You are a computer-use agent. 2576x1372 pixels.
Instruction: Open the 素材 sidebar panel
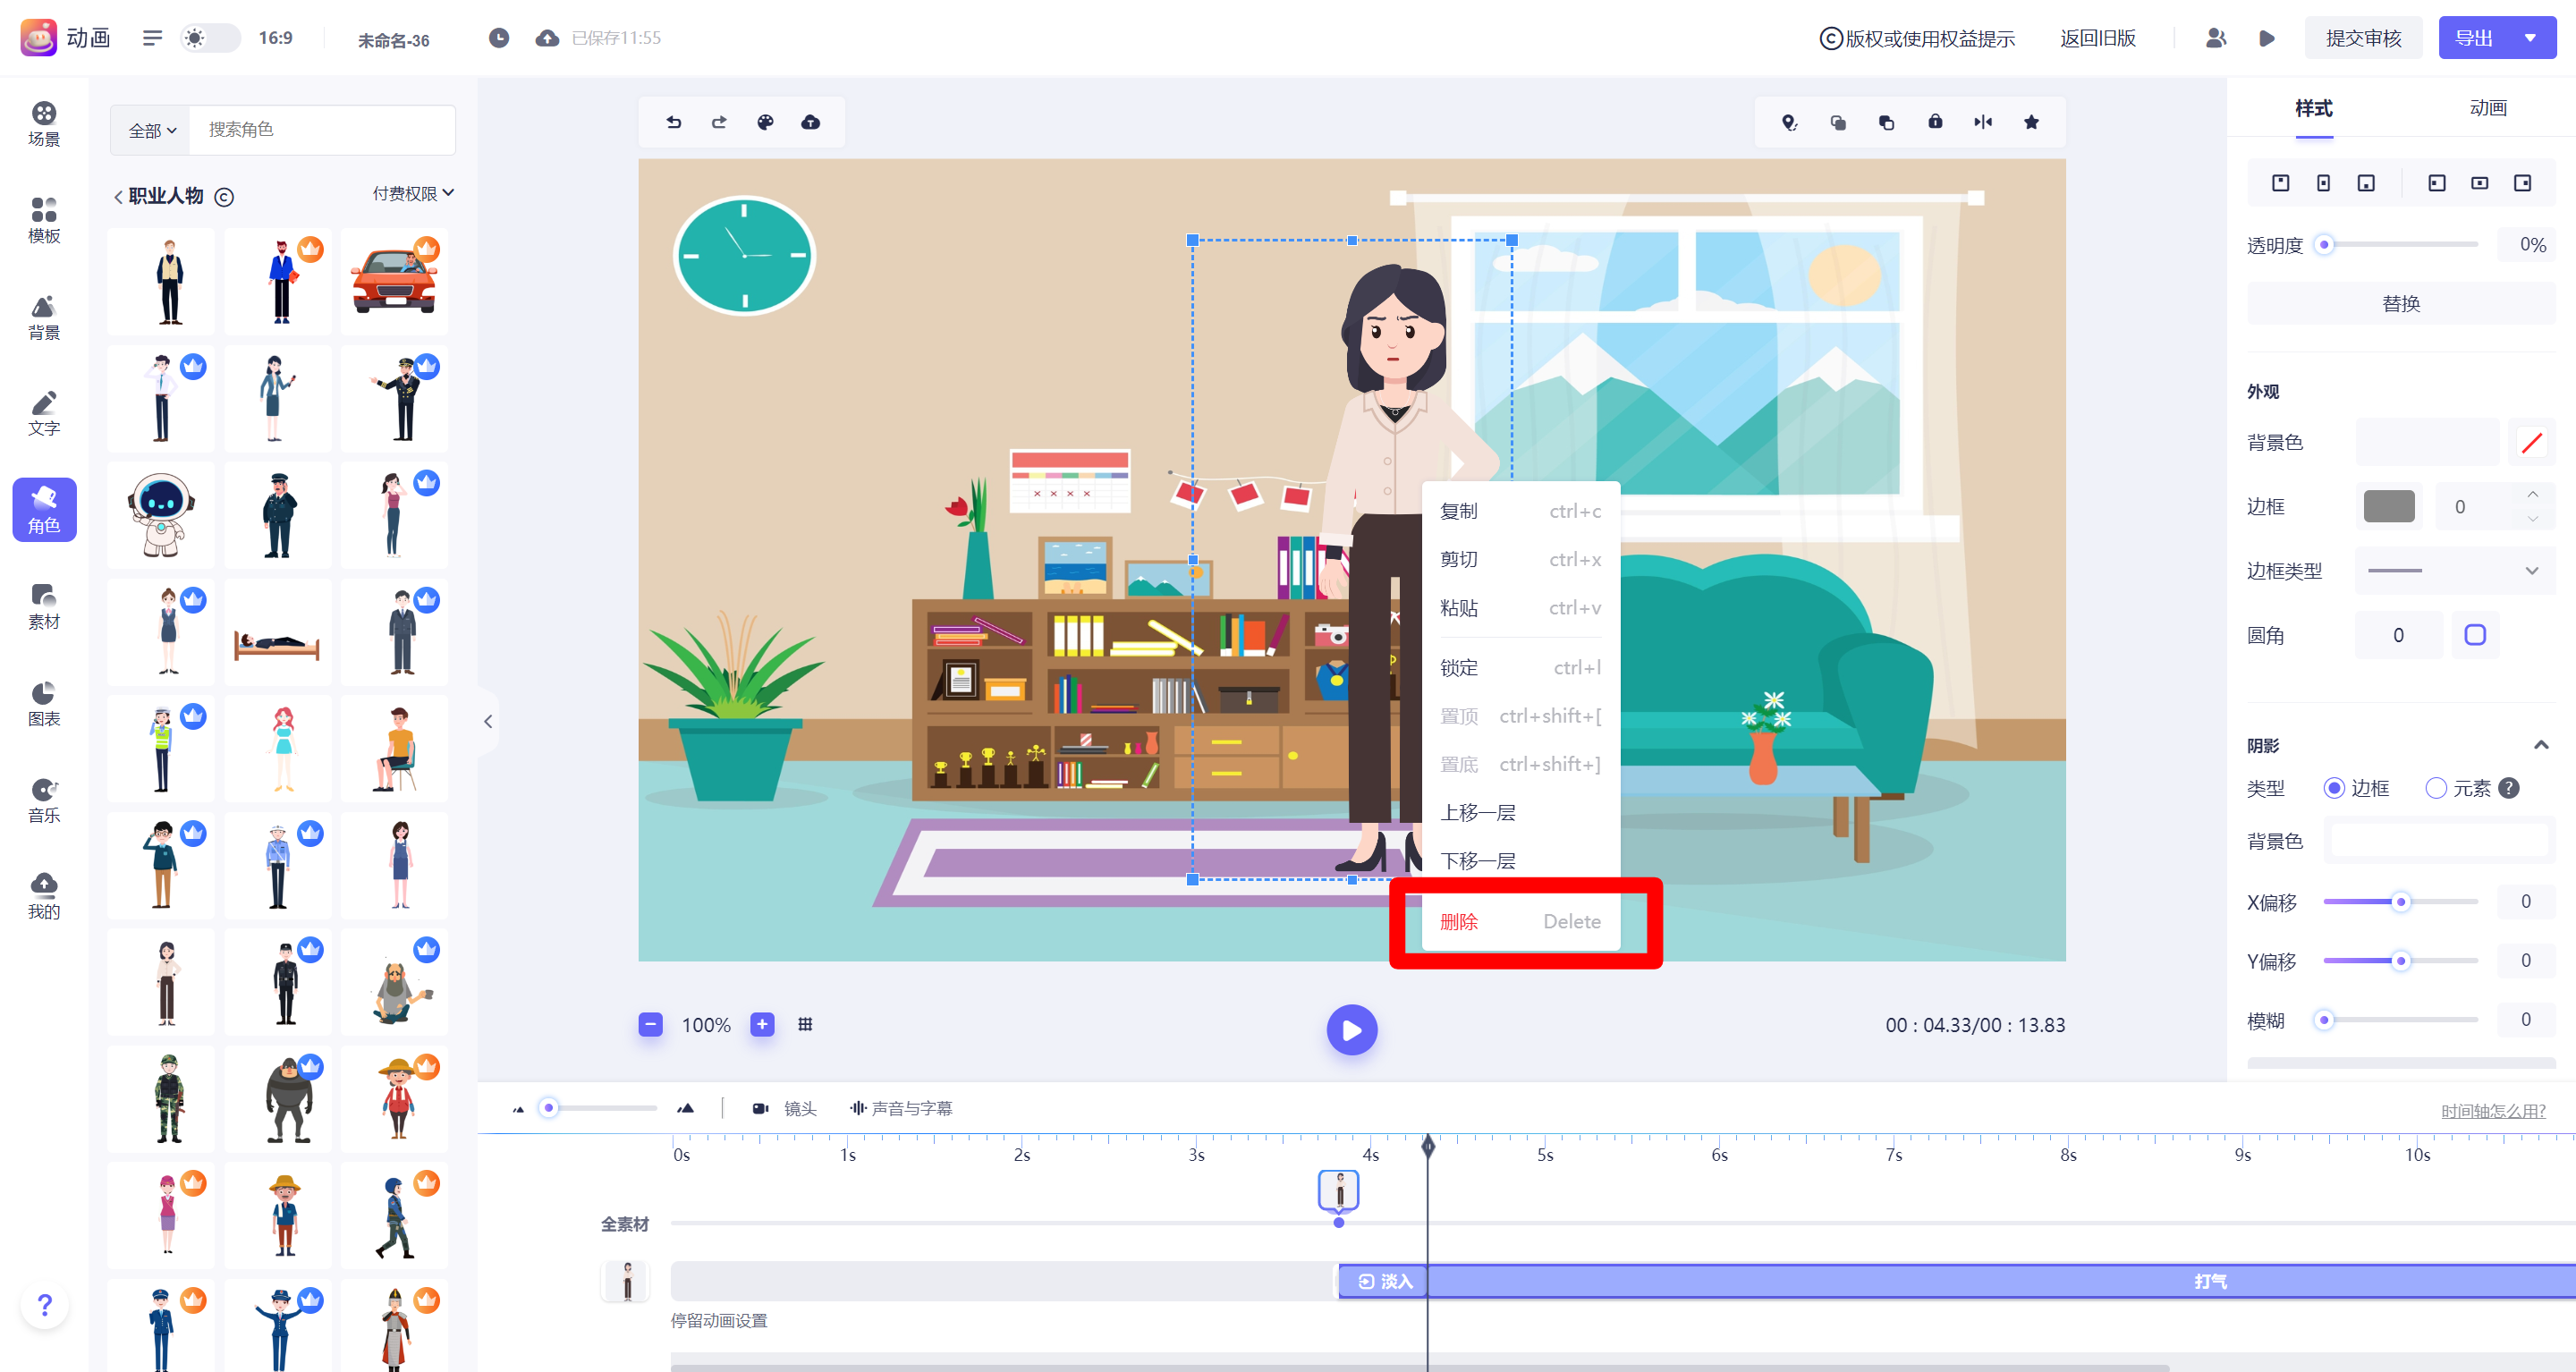tap(44, 607)
